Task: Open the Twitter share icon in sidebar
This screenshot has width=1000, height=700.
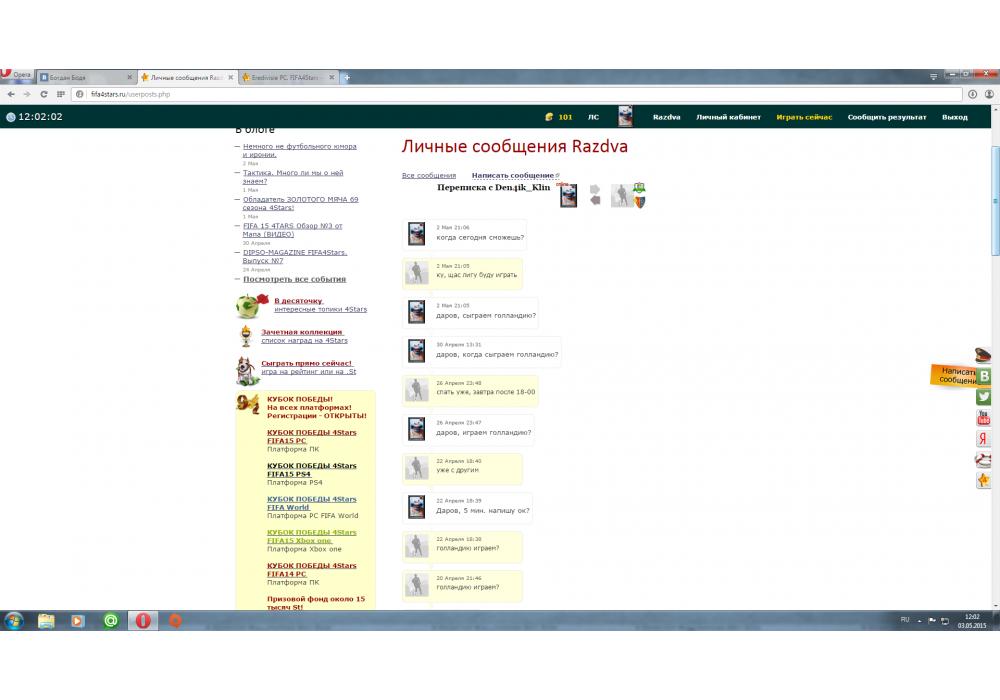Action: coord(984,397)
